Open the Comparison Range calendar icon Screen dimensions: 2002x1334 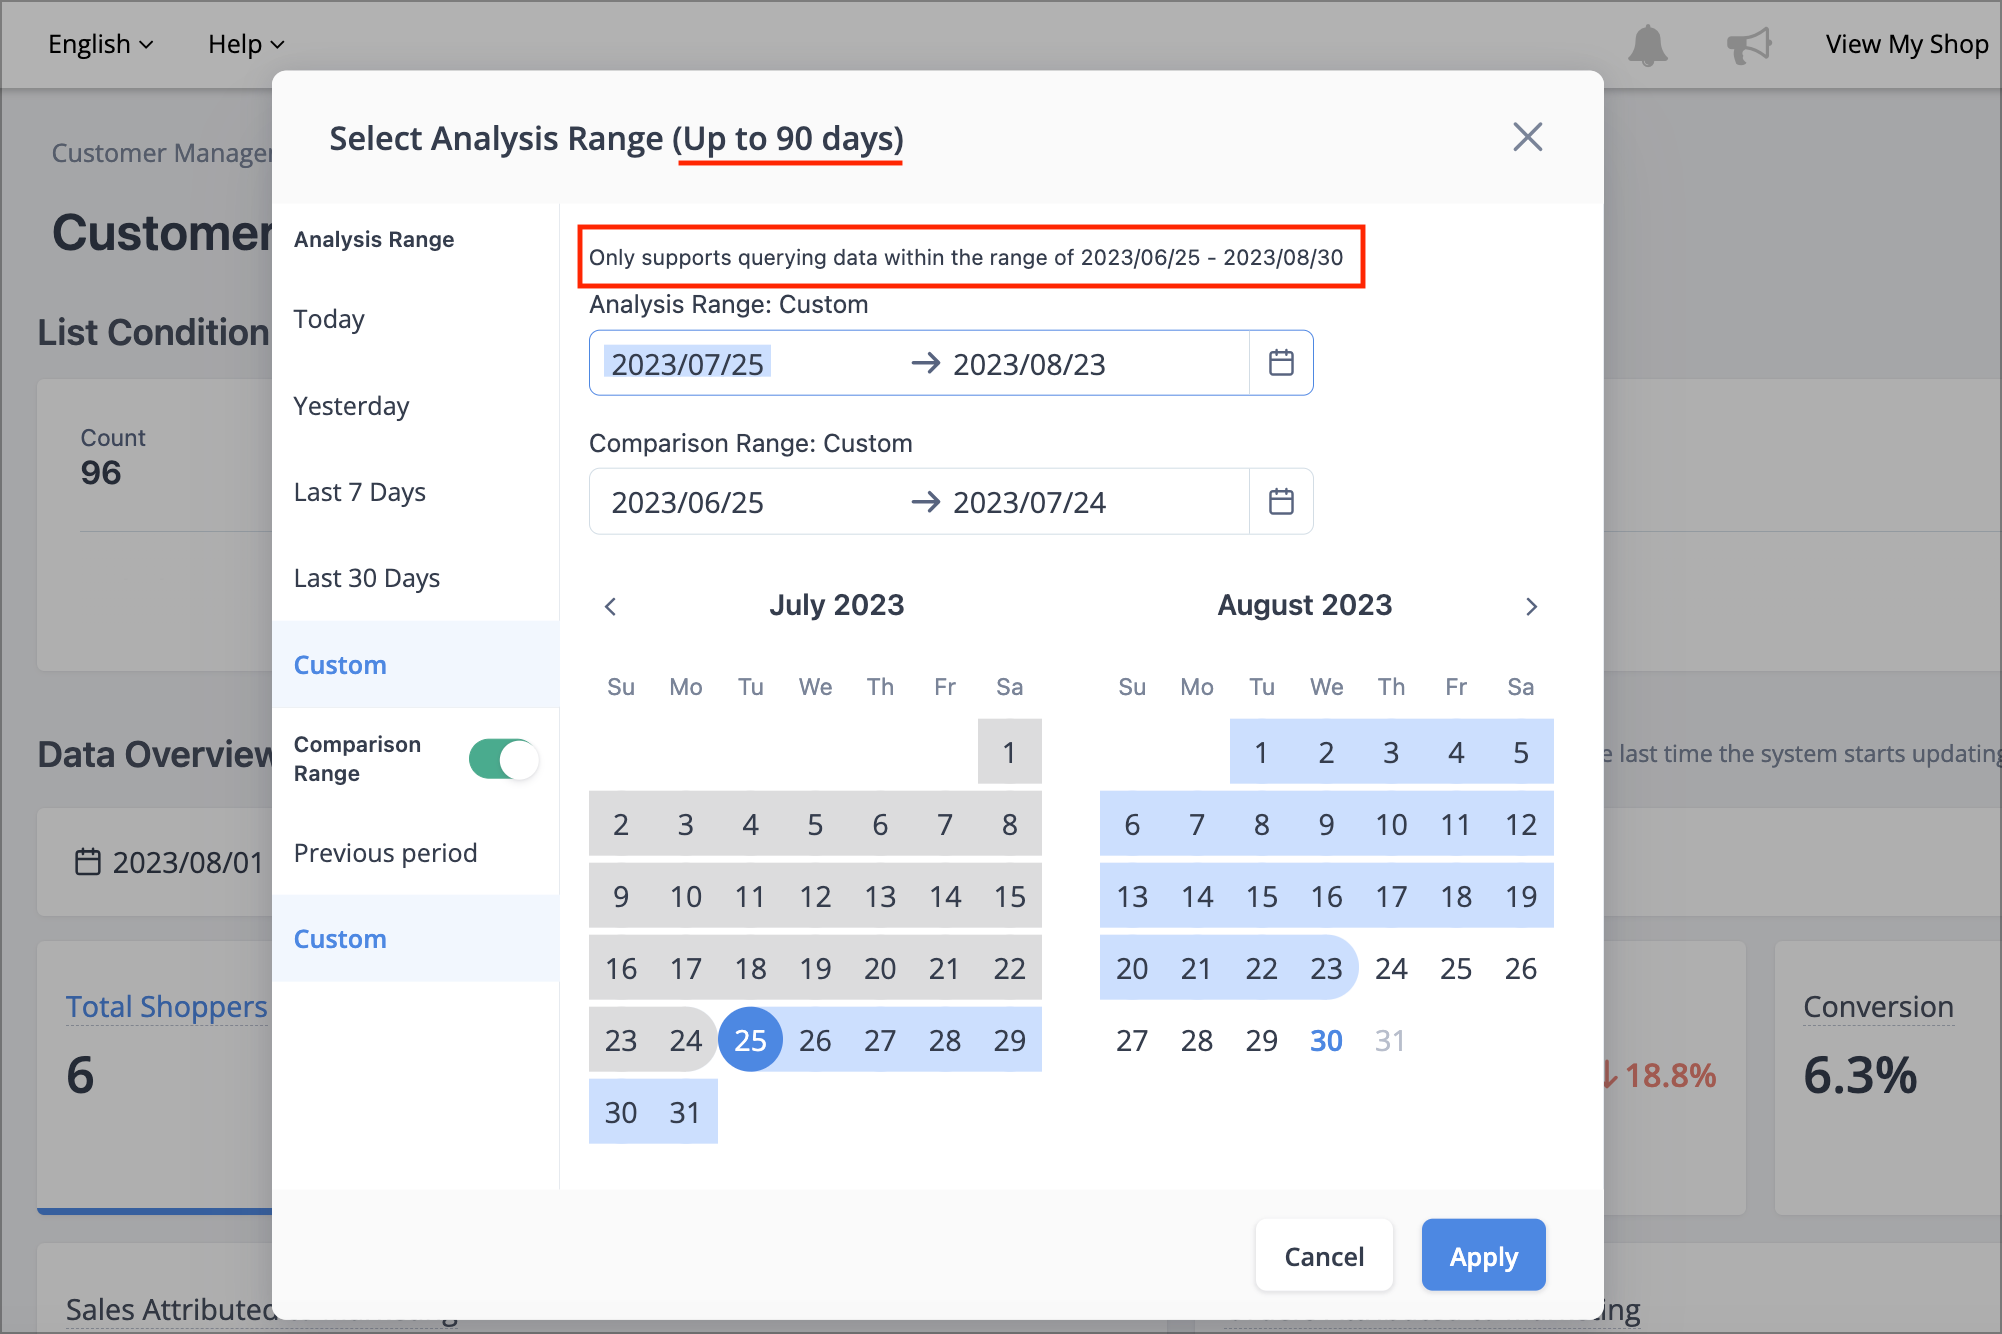click(x=1281, y=501)
